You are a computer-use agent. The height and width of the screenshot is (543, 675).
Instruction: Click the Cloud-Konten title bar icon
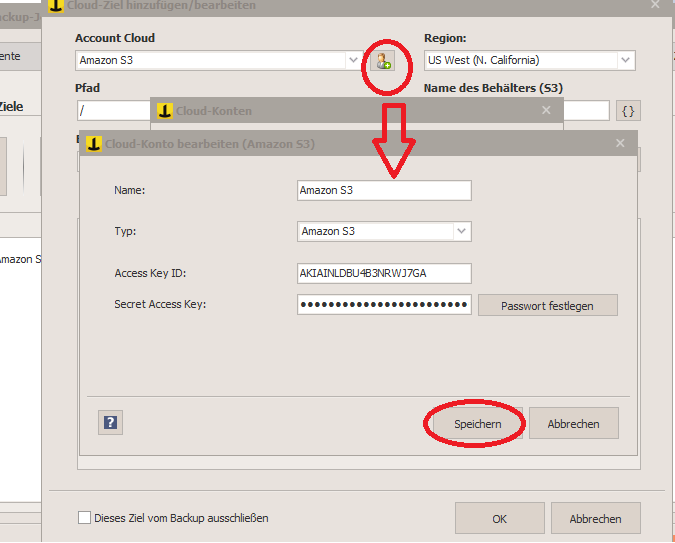point(164,111)
